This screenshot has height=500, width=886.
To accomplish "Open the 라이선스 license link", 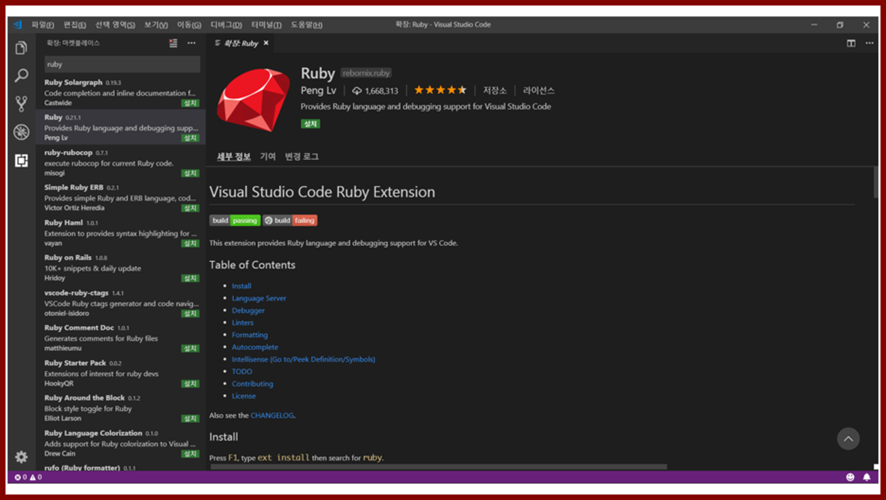I will pyautogui.click(x=538, y=90).
